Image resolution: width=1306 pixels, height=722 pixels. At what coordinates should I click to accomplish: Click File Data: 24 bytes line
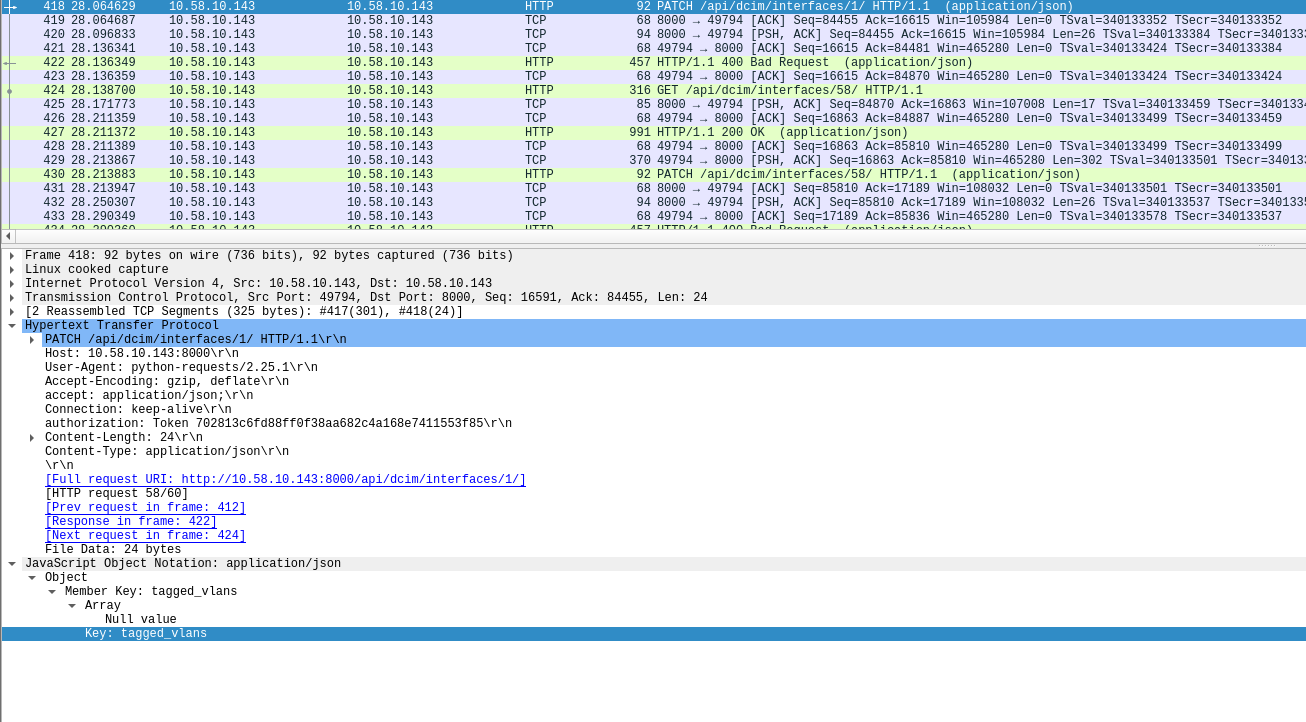(113, 550)
